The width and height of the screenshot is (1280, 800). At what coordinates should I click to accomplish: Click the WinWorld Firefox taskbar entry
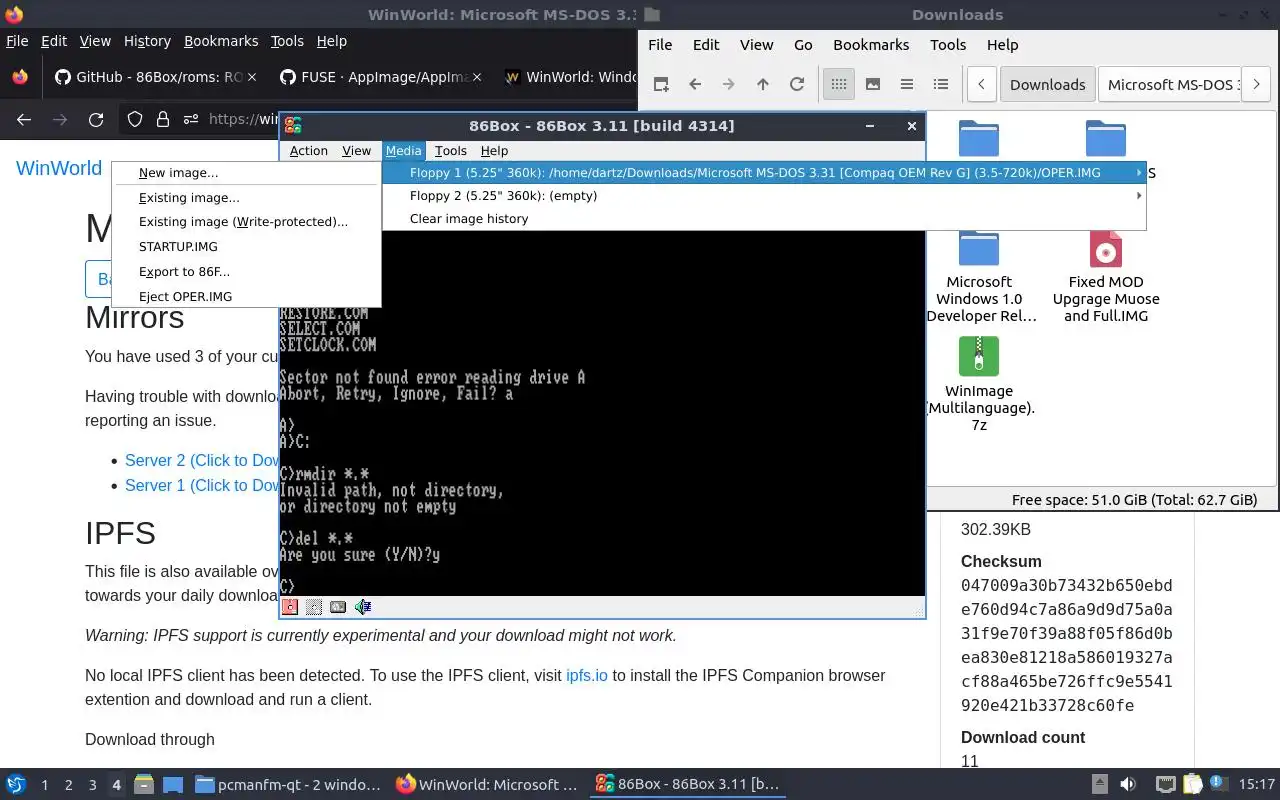(x=488, y=784)
